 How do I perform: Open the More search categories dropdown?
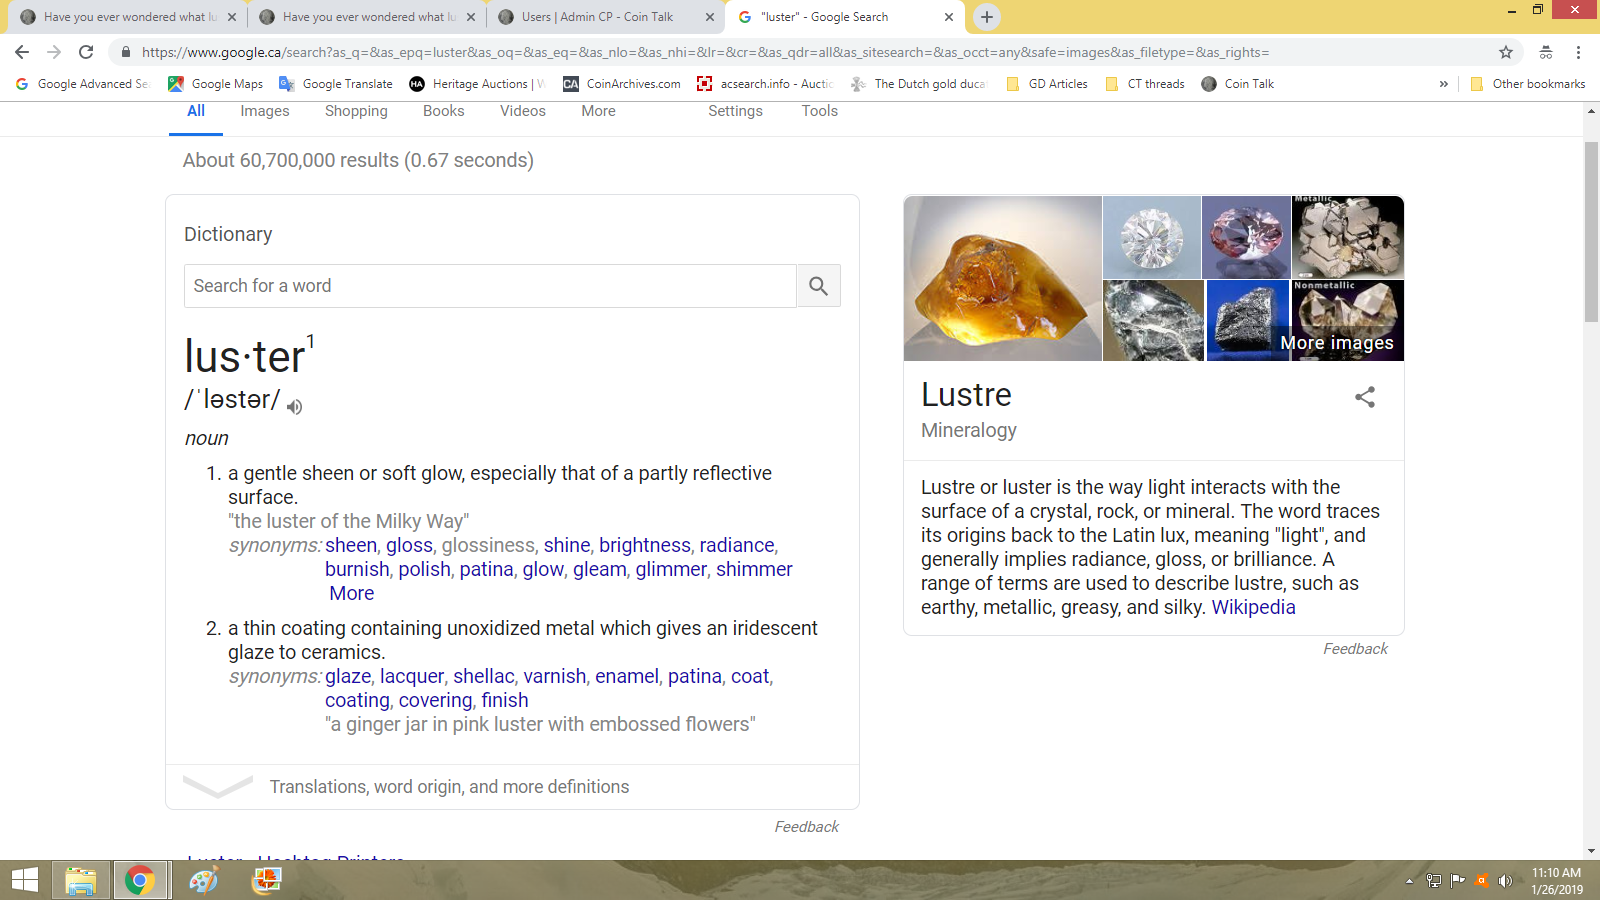598,111
